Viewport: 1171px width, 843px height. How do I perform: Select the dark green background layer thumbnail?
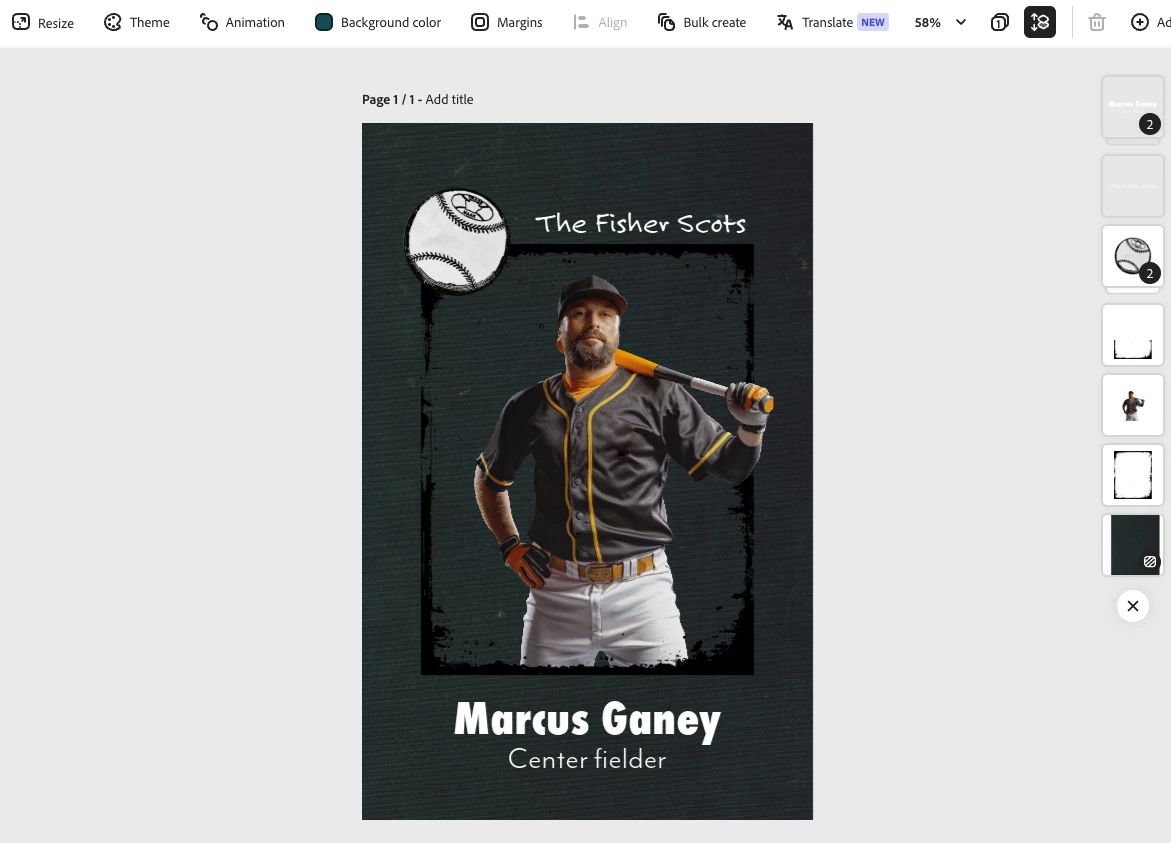tap(1133, 545)
